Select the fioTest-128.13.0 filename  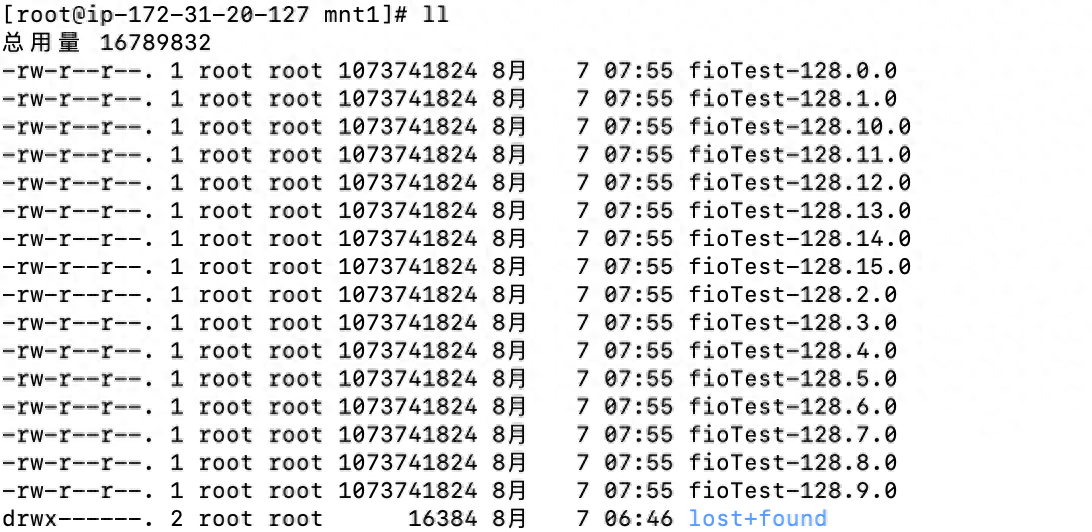[x=799, y=211]
